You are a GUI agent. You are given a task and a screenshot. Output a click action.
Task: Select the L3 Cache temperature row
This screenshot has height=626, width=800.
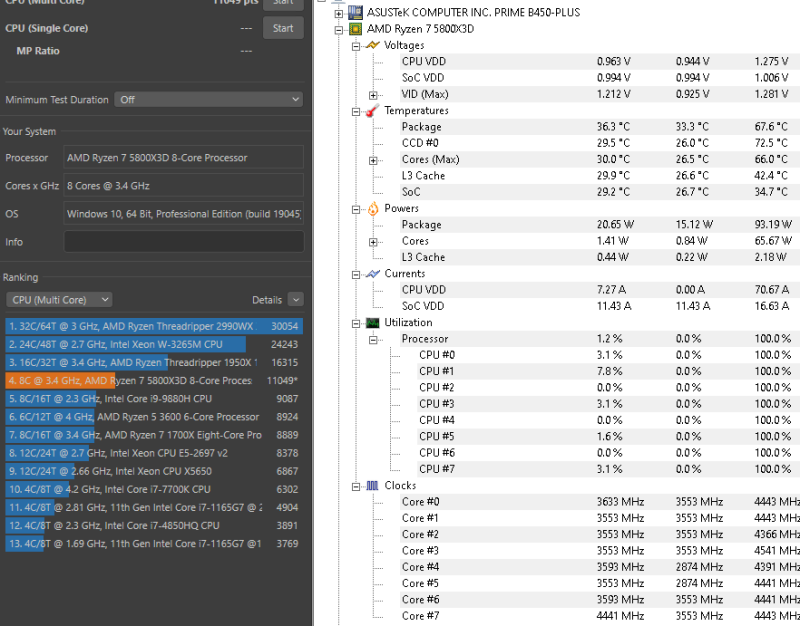[600, 176]
